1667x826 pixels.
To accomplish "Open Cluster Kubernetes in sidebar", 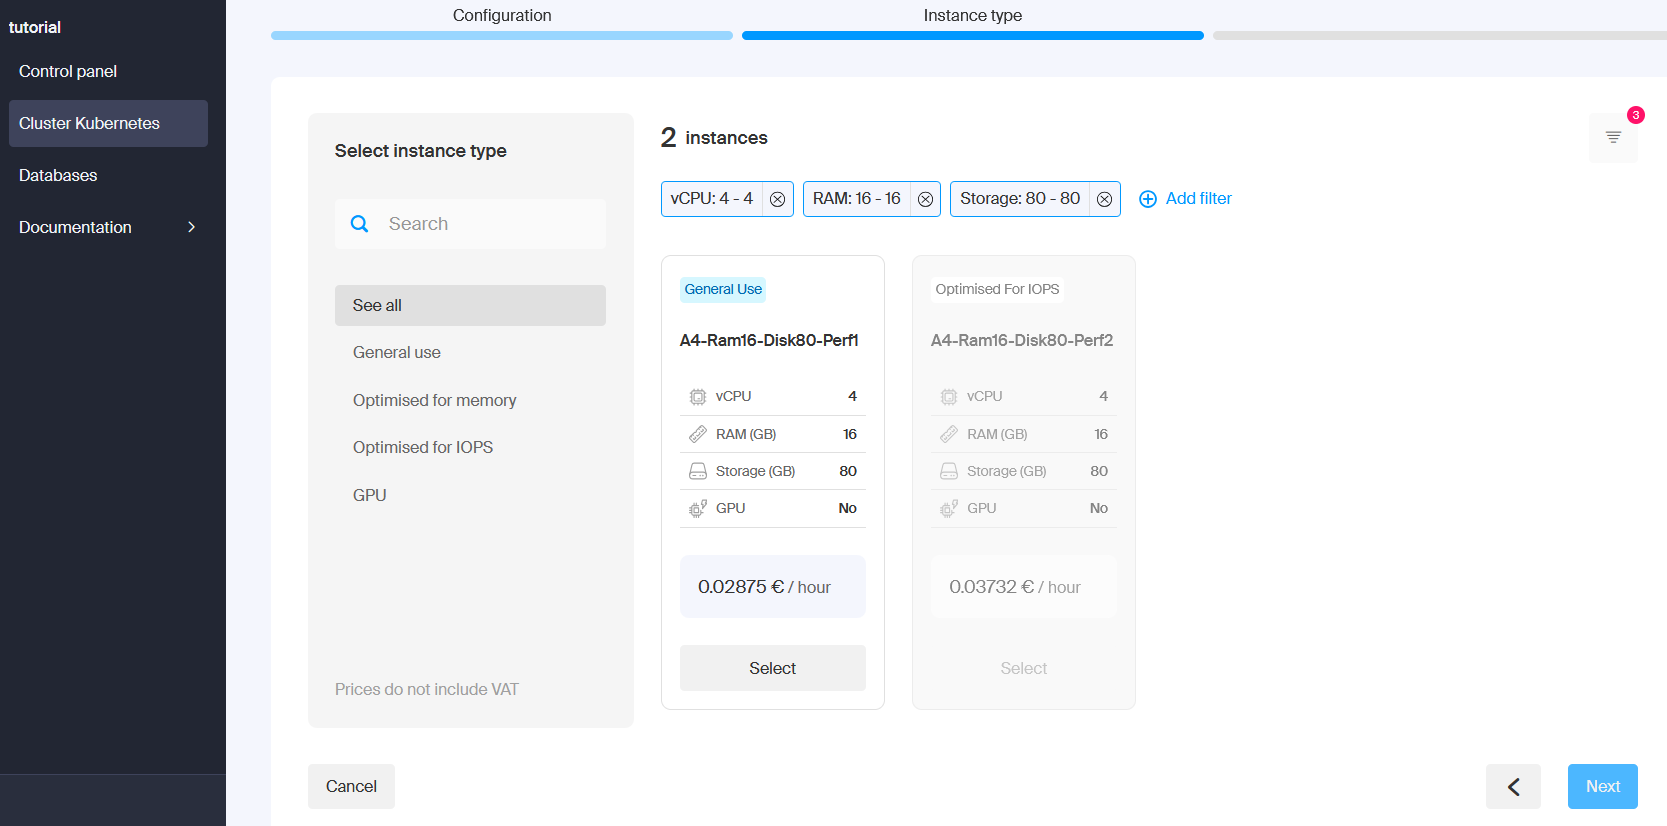I will (108, 123).
